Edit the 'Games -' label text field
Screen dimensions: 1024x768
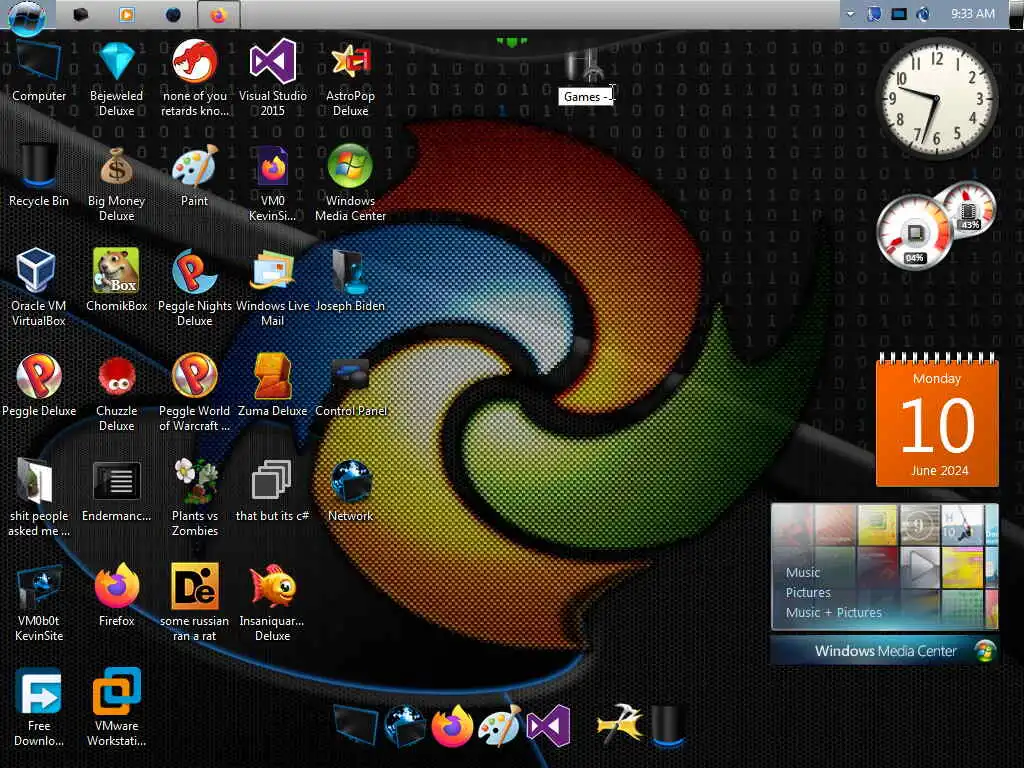(x=586, y=97)
